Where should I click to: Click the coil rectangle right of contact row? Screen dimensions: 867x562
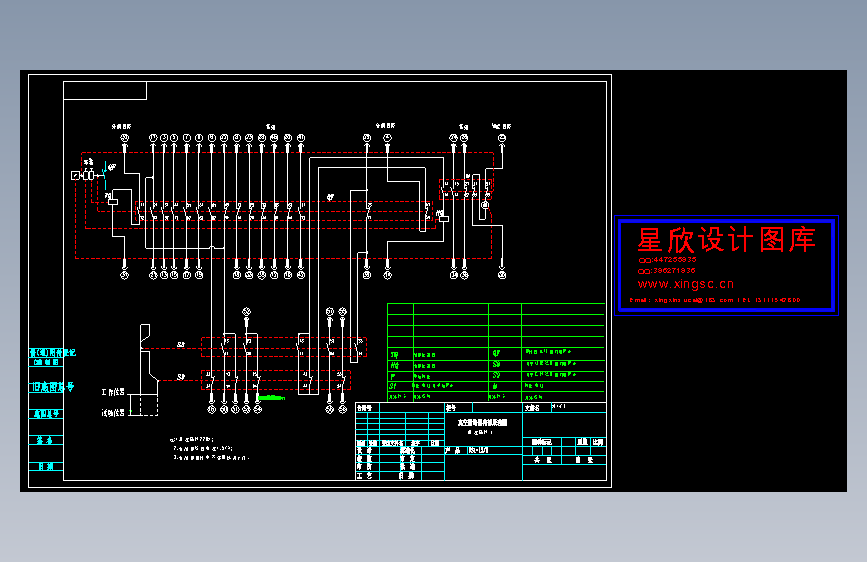tap(443, 219)
